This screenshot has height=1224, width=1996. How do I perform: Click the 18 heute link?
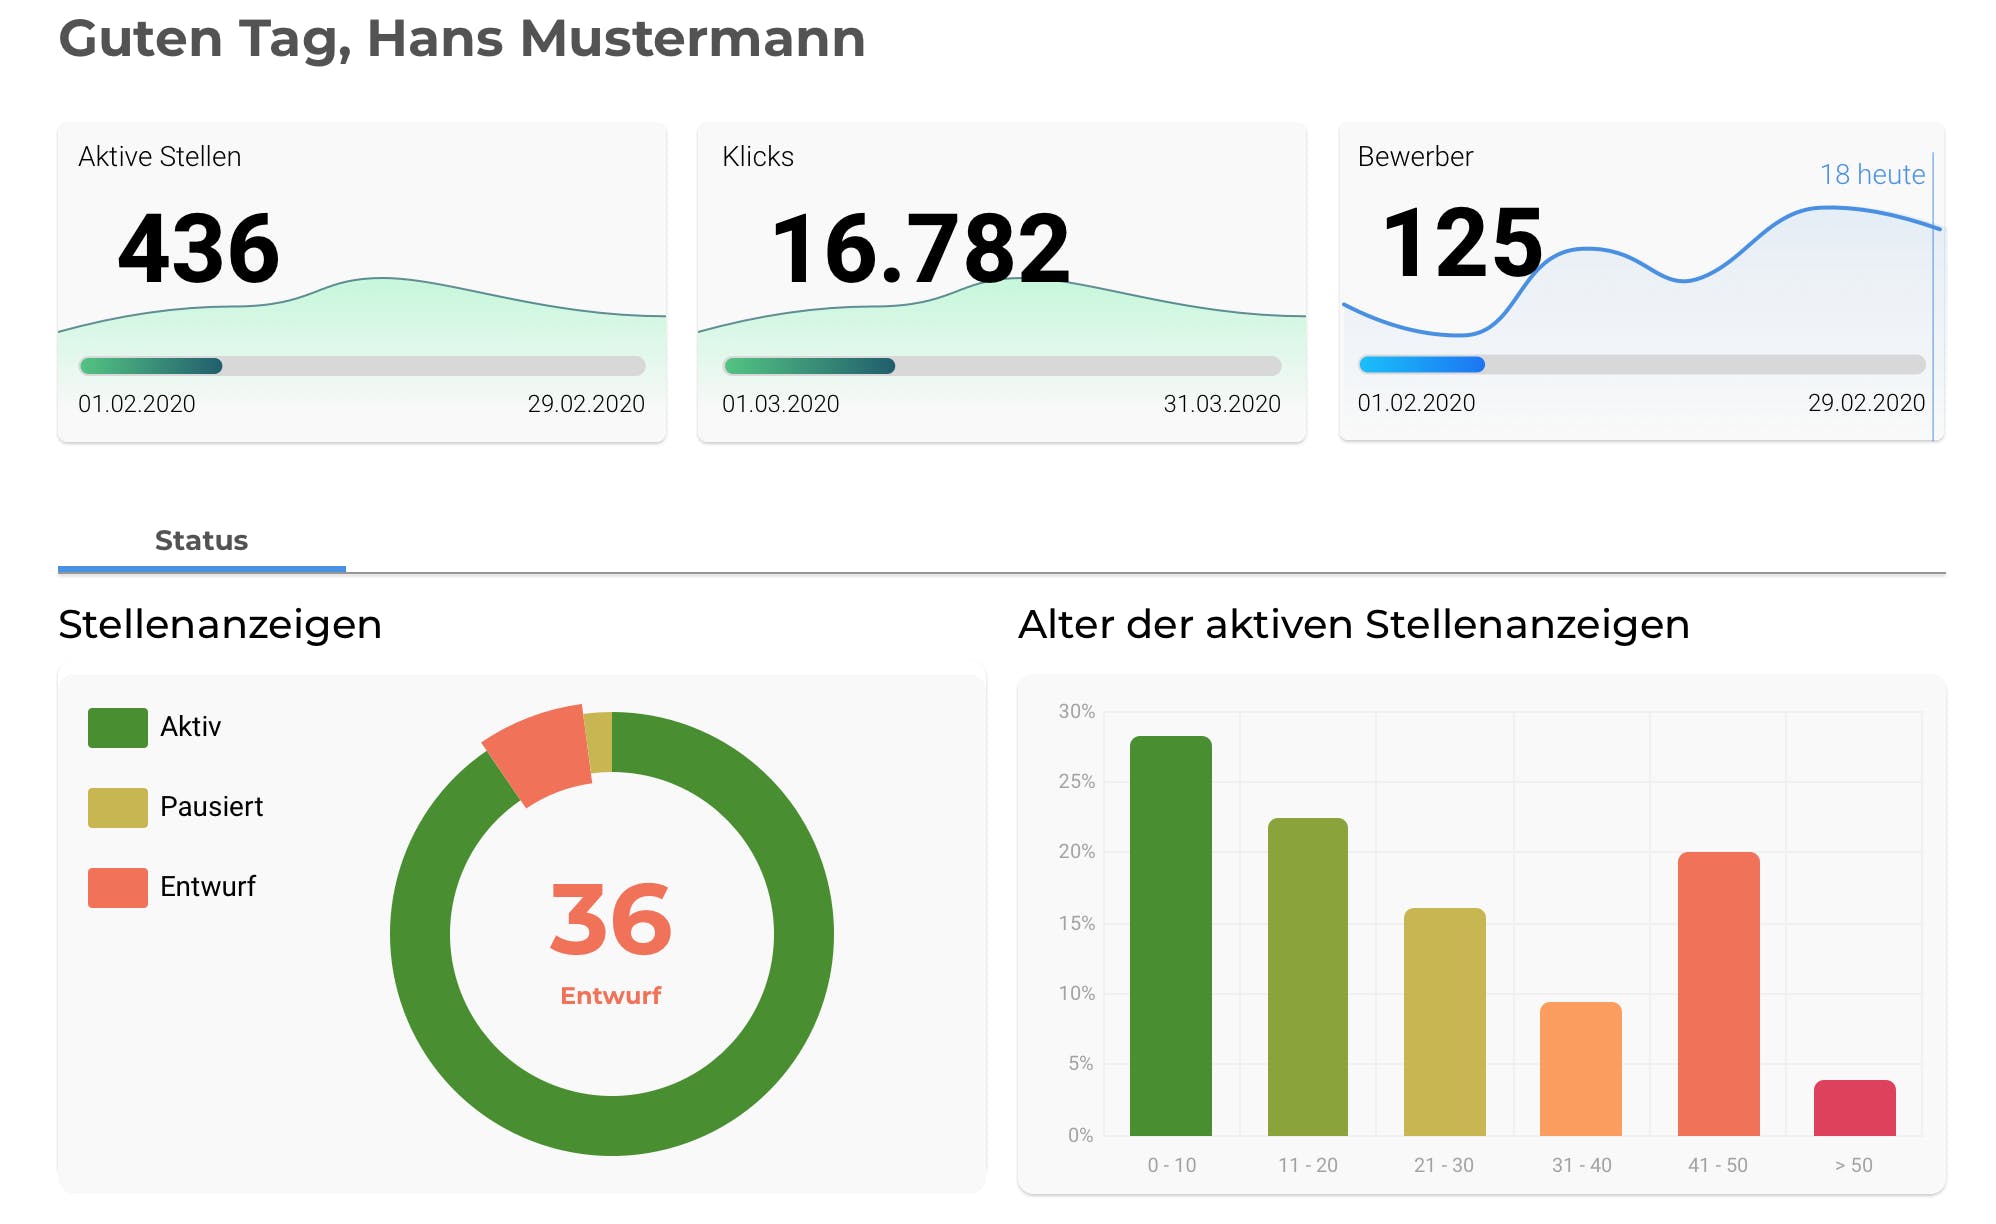1871,175
